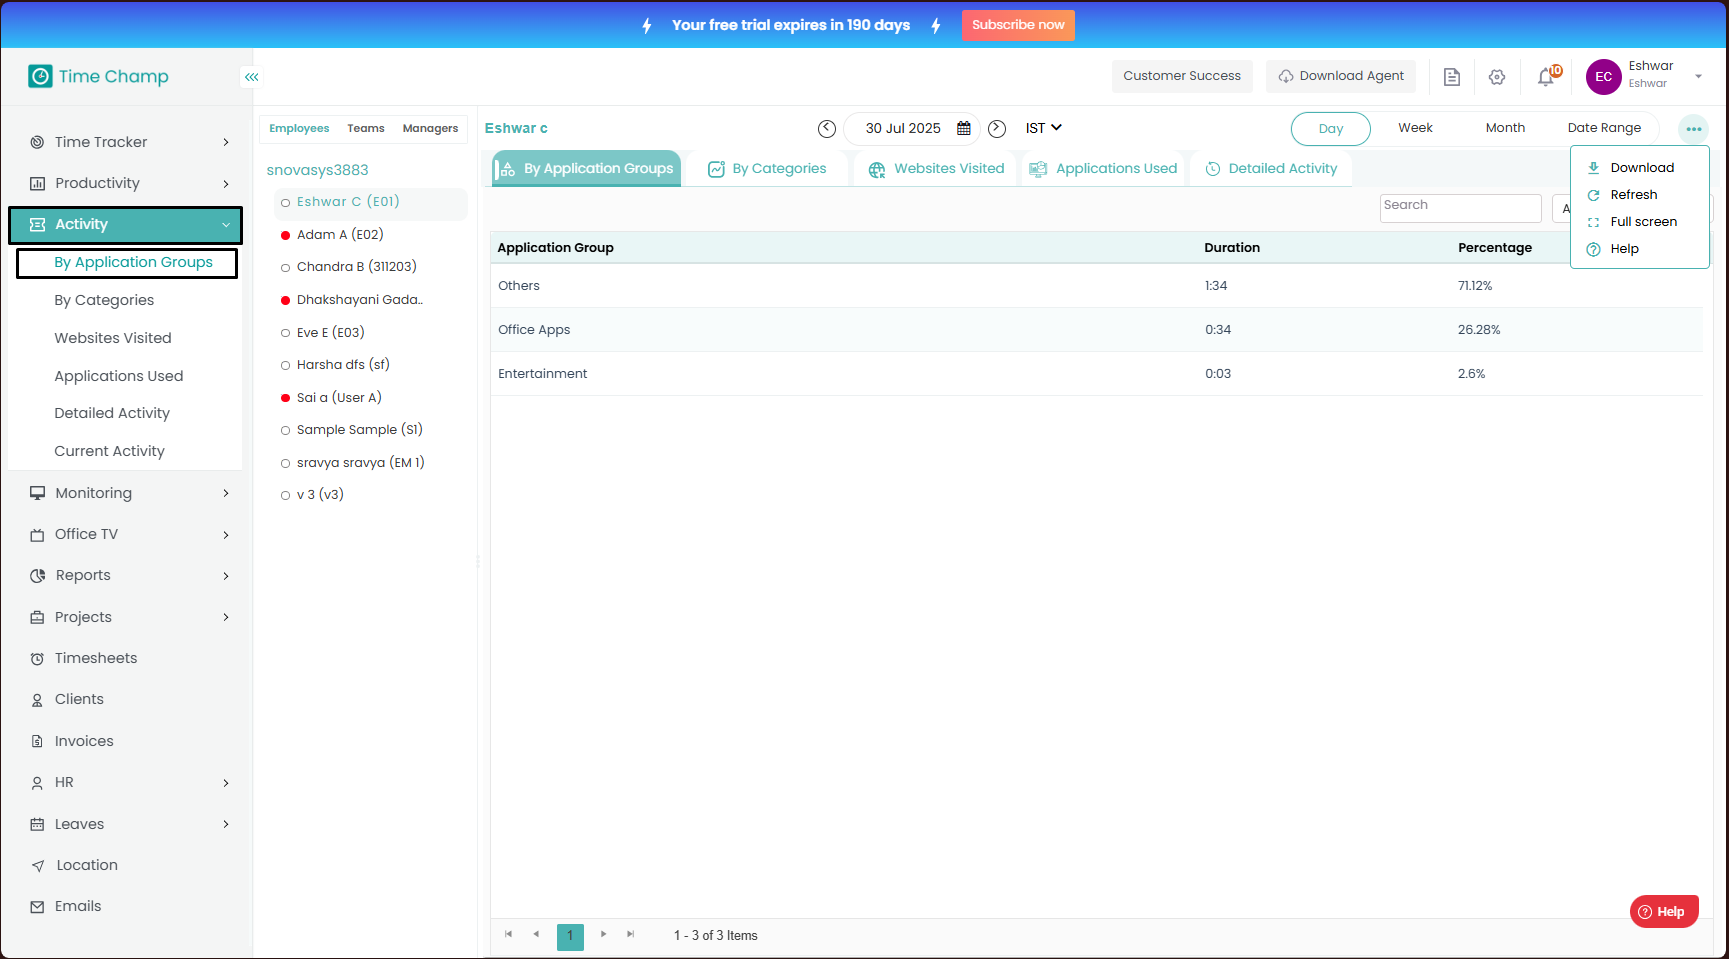Click the Subscribe now button

point(1018,25)
